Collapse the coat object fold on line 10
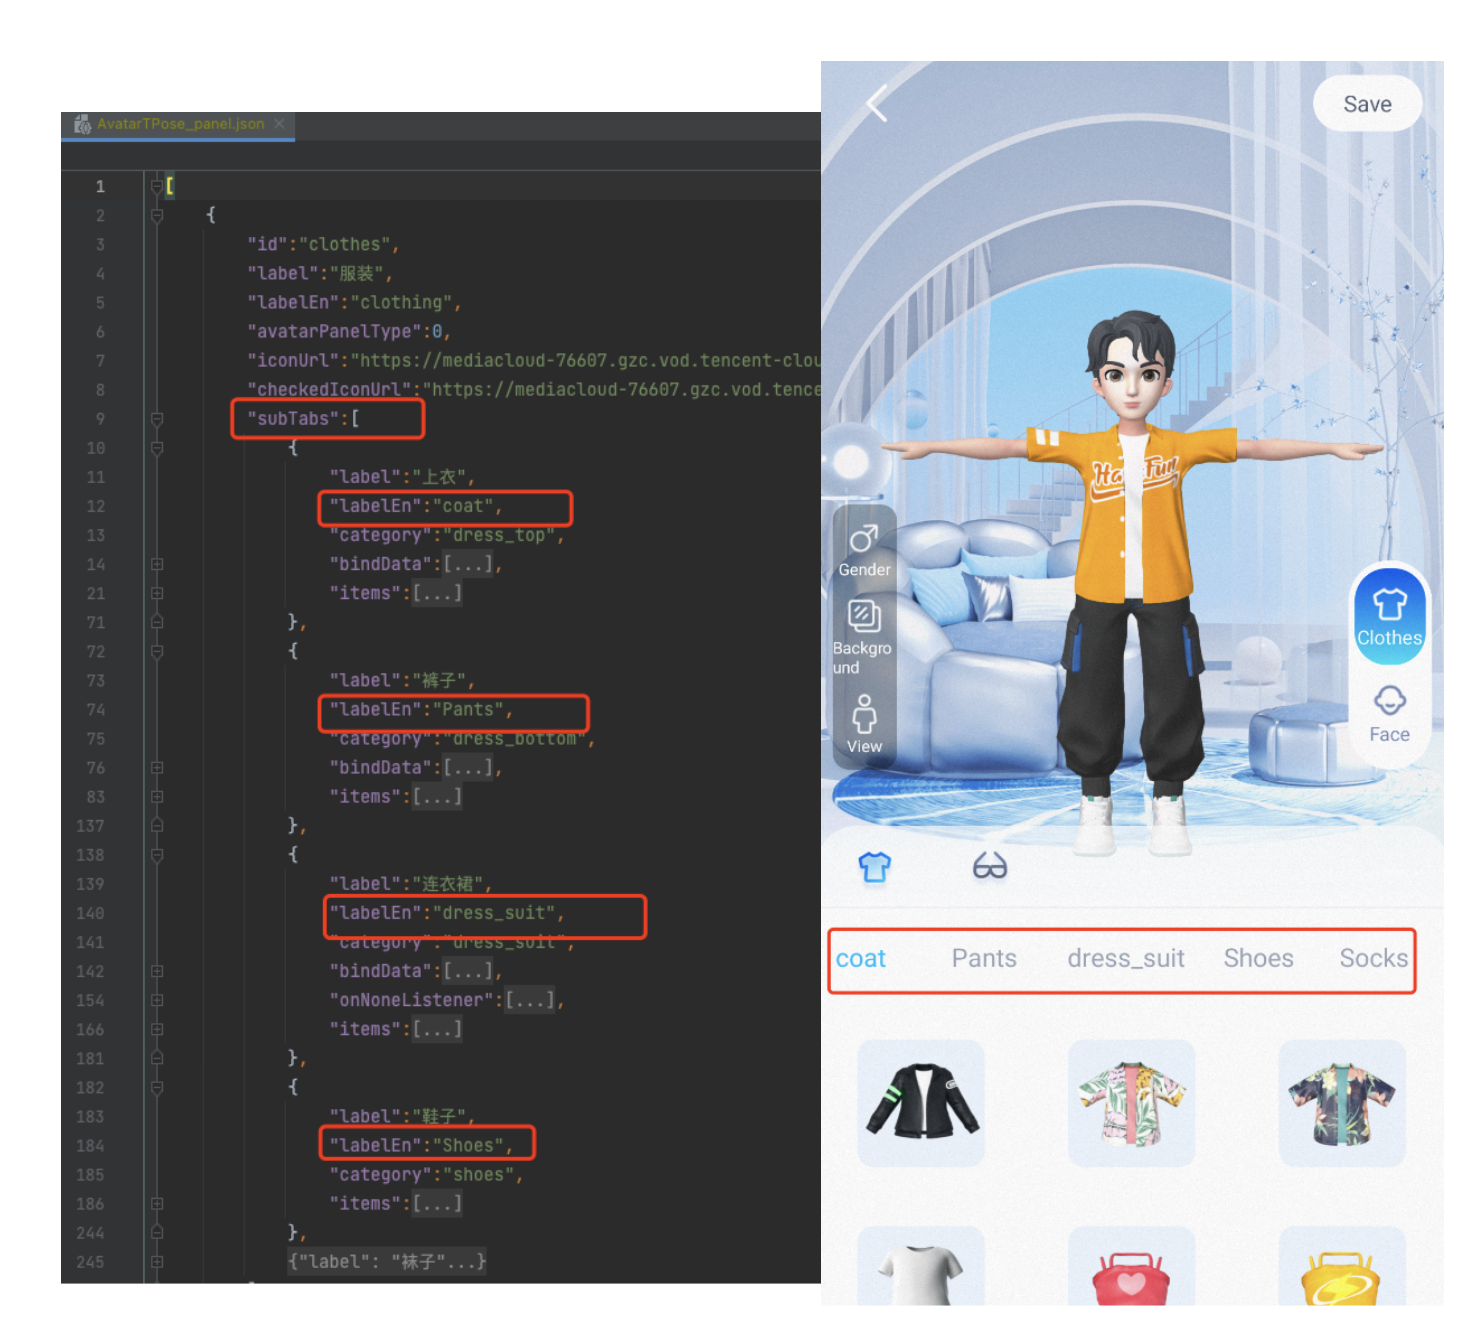 (x=156, y=448)
